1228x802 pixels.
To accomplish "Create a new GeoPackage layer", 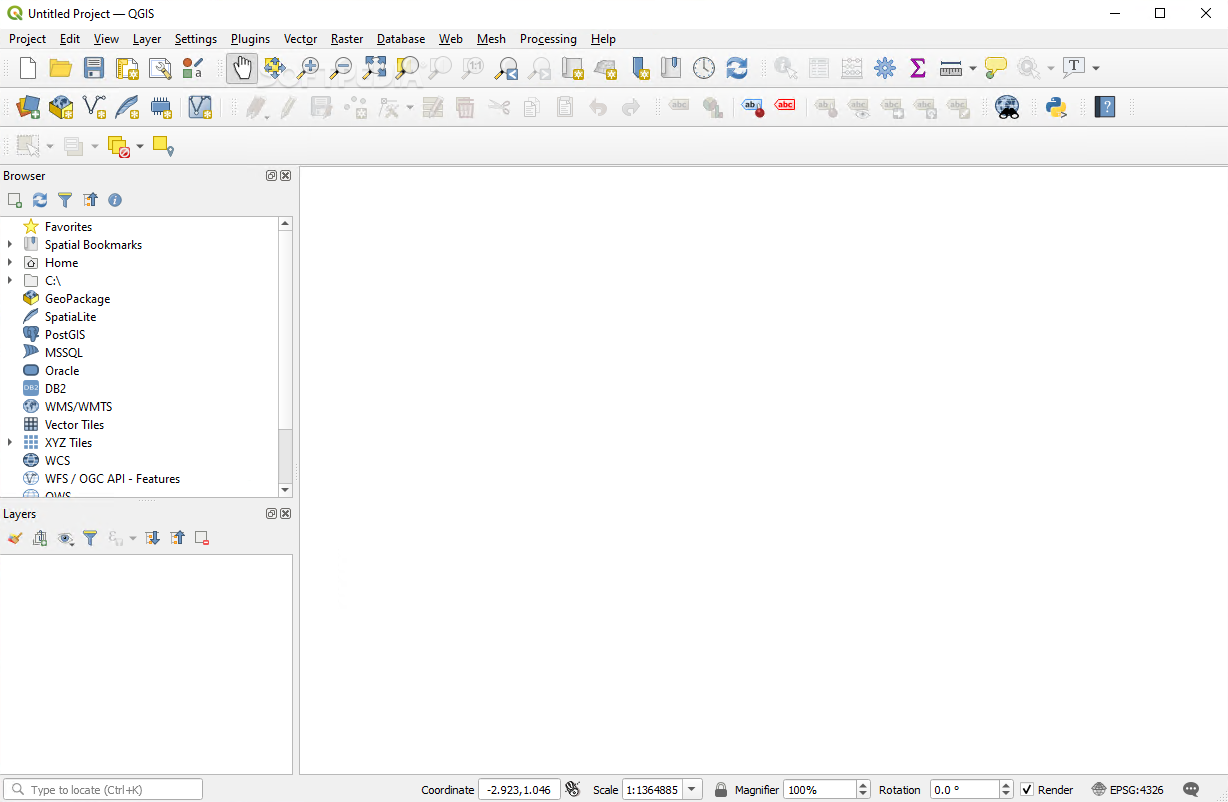I will tap(61, 106).
